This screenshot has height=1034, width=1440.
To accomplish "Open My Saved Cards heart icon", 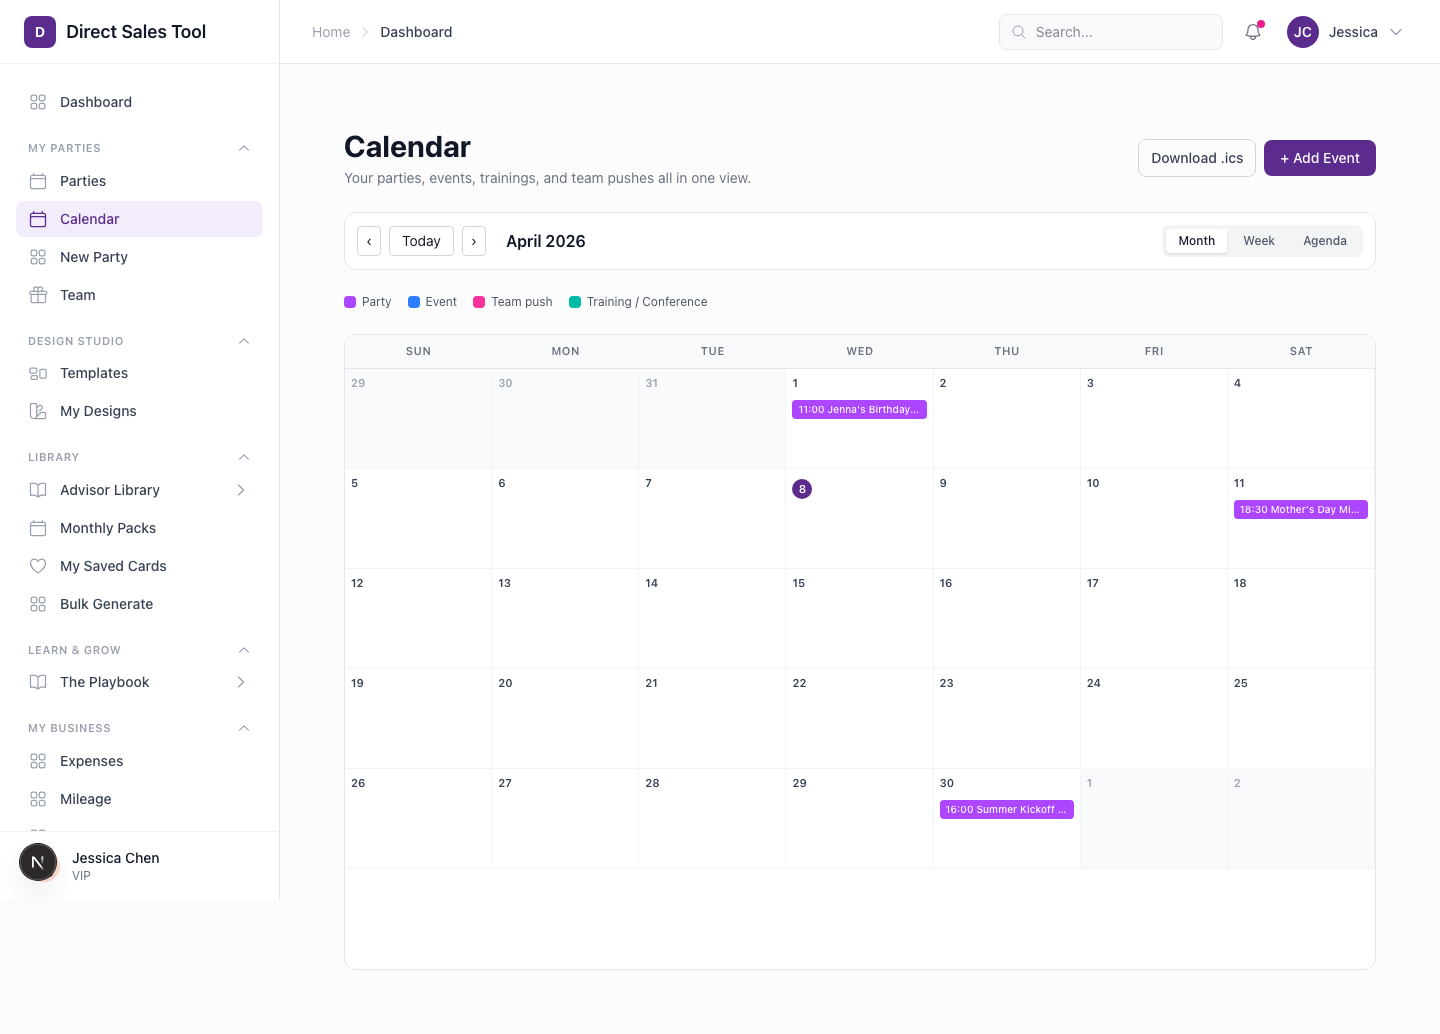I will pyautogui.click(x=38, y=566).
